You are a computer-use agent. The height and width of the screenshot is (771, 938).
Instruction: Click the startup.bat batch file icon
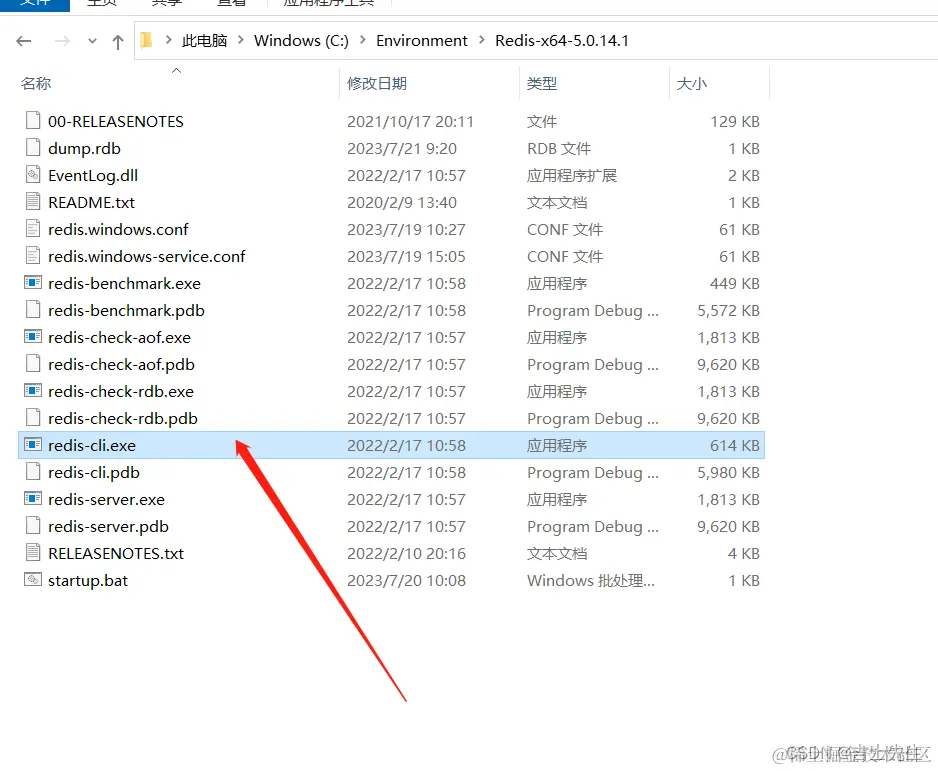click(x=33, y=580)
